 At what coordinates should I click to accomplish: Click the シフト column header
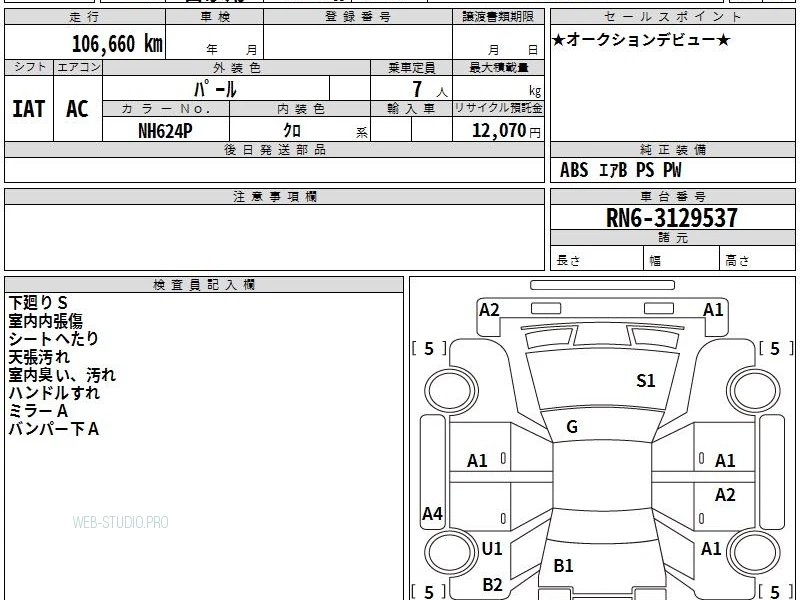(29, 67)
